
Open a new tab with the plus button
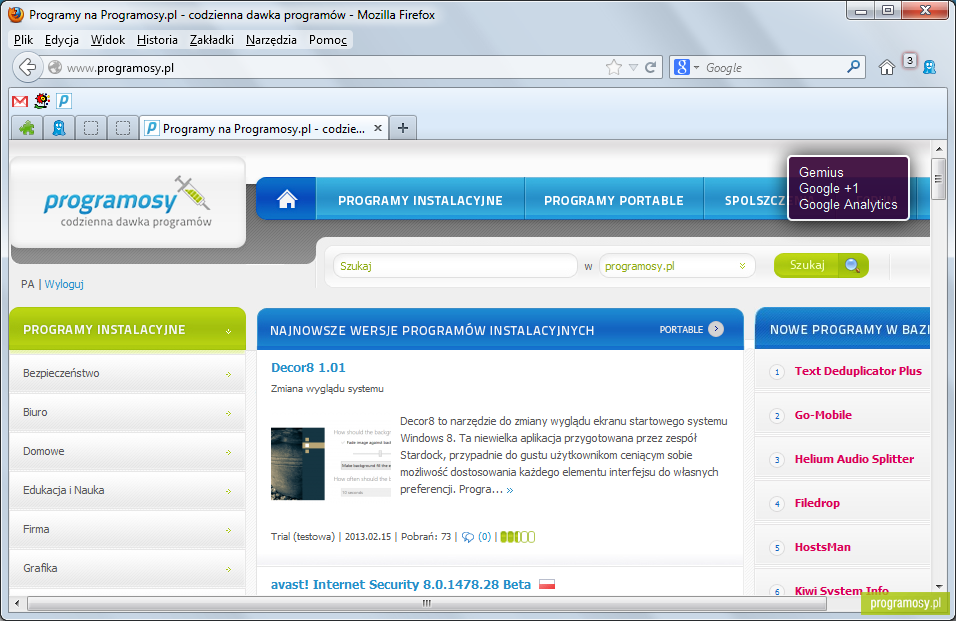(402, 128)
